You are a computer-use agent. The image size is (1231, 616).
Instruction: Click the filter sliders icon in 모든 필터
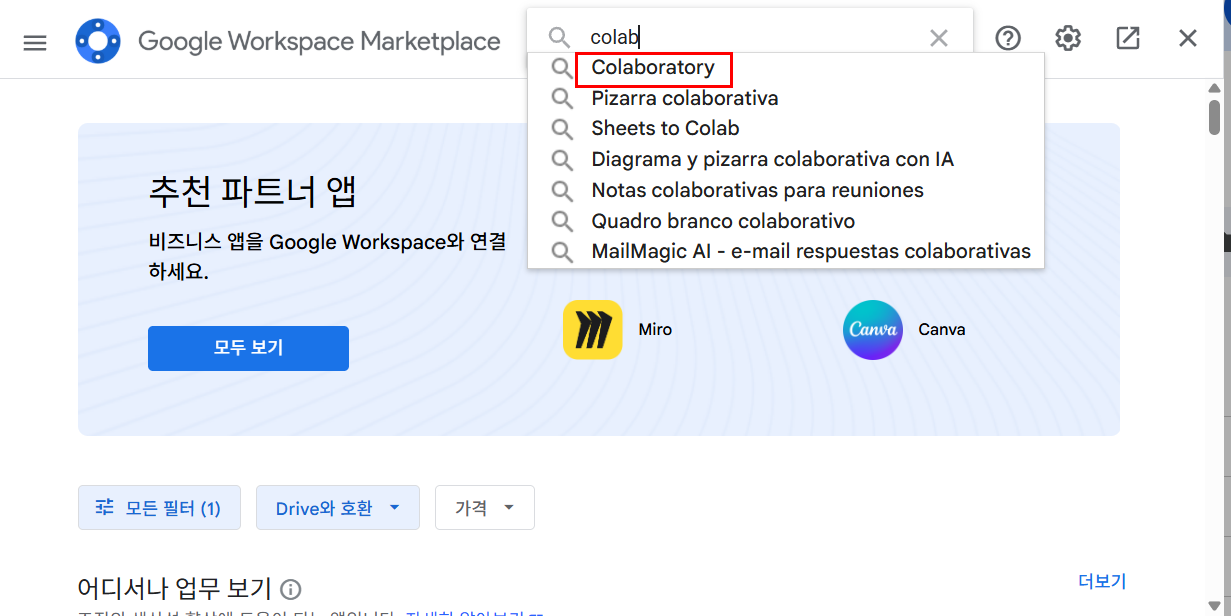click(x=105, y=508)
